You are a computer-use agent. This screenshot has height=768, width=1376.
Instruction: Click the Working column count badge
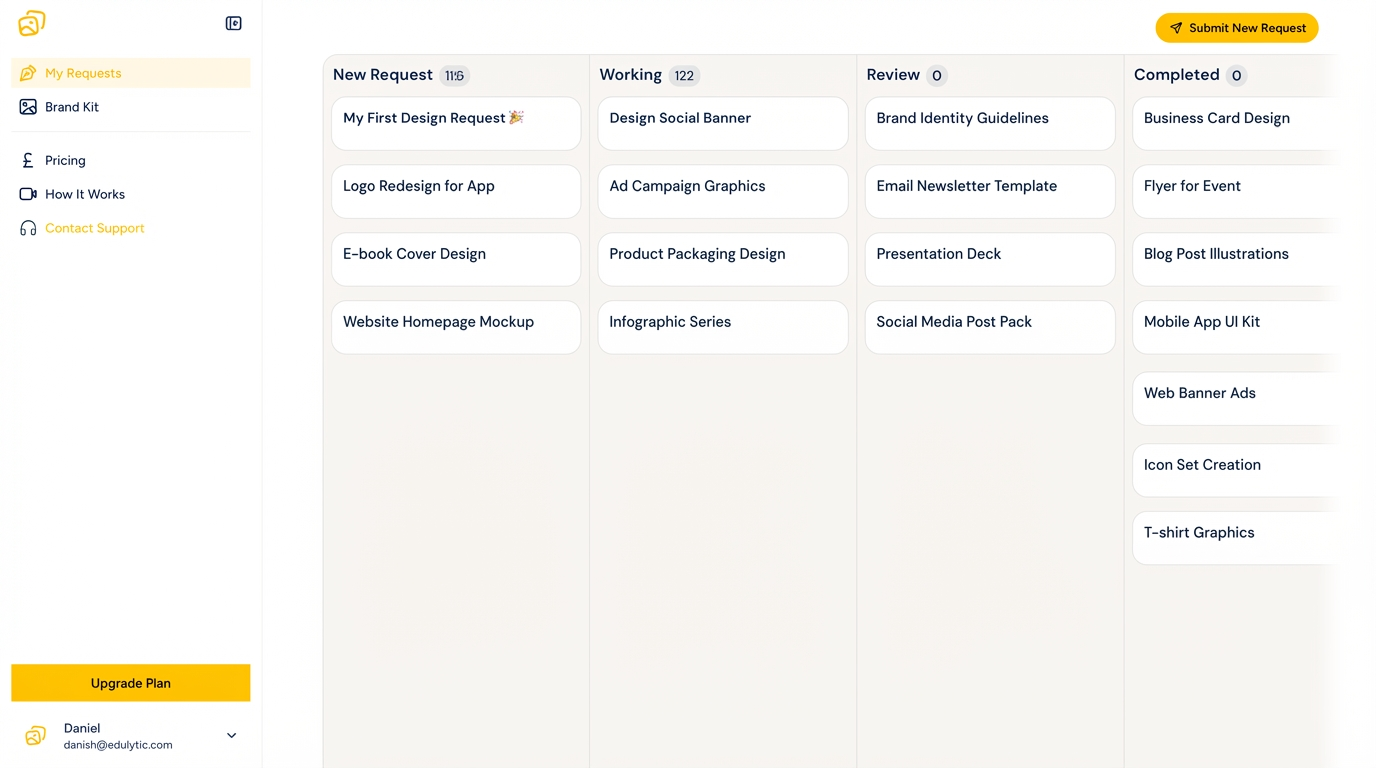(x=684, y=75)
